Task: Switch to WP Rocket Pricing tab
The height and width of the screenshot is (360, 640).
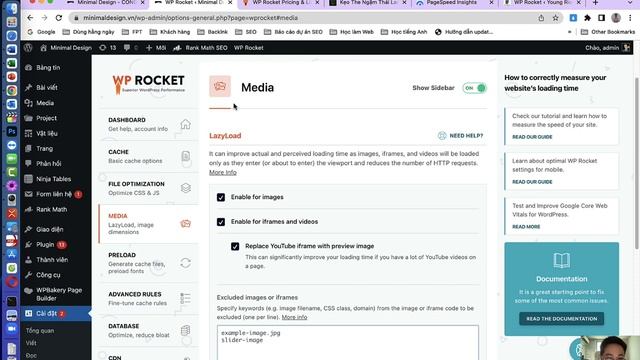Action: pos(281,3)
